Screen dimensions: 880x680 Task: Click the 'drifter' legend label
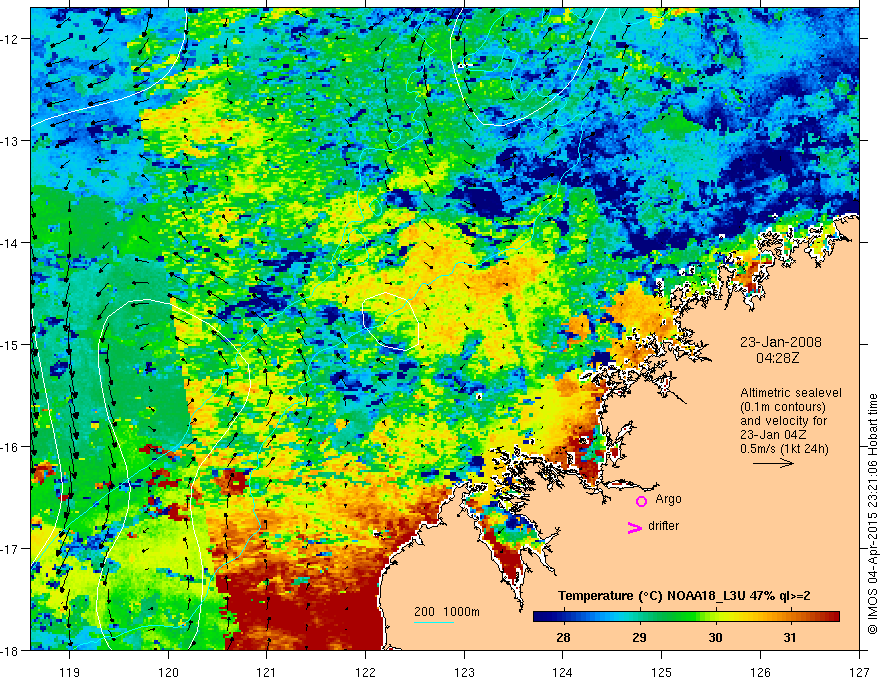pyautogui.click(x=663, y=526)
